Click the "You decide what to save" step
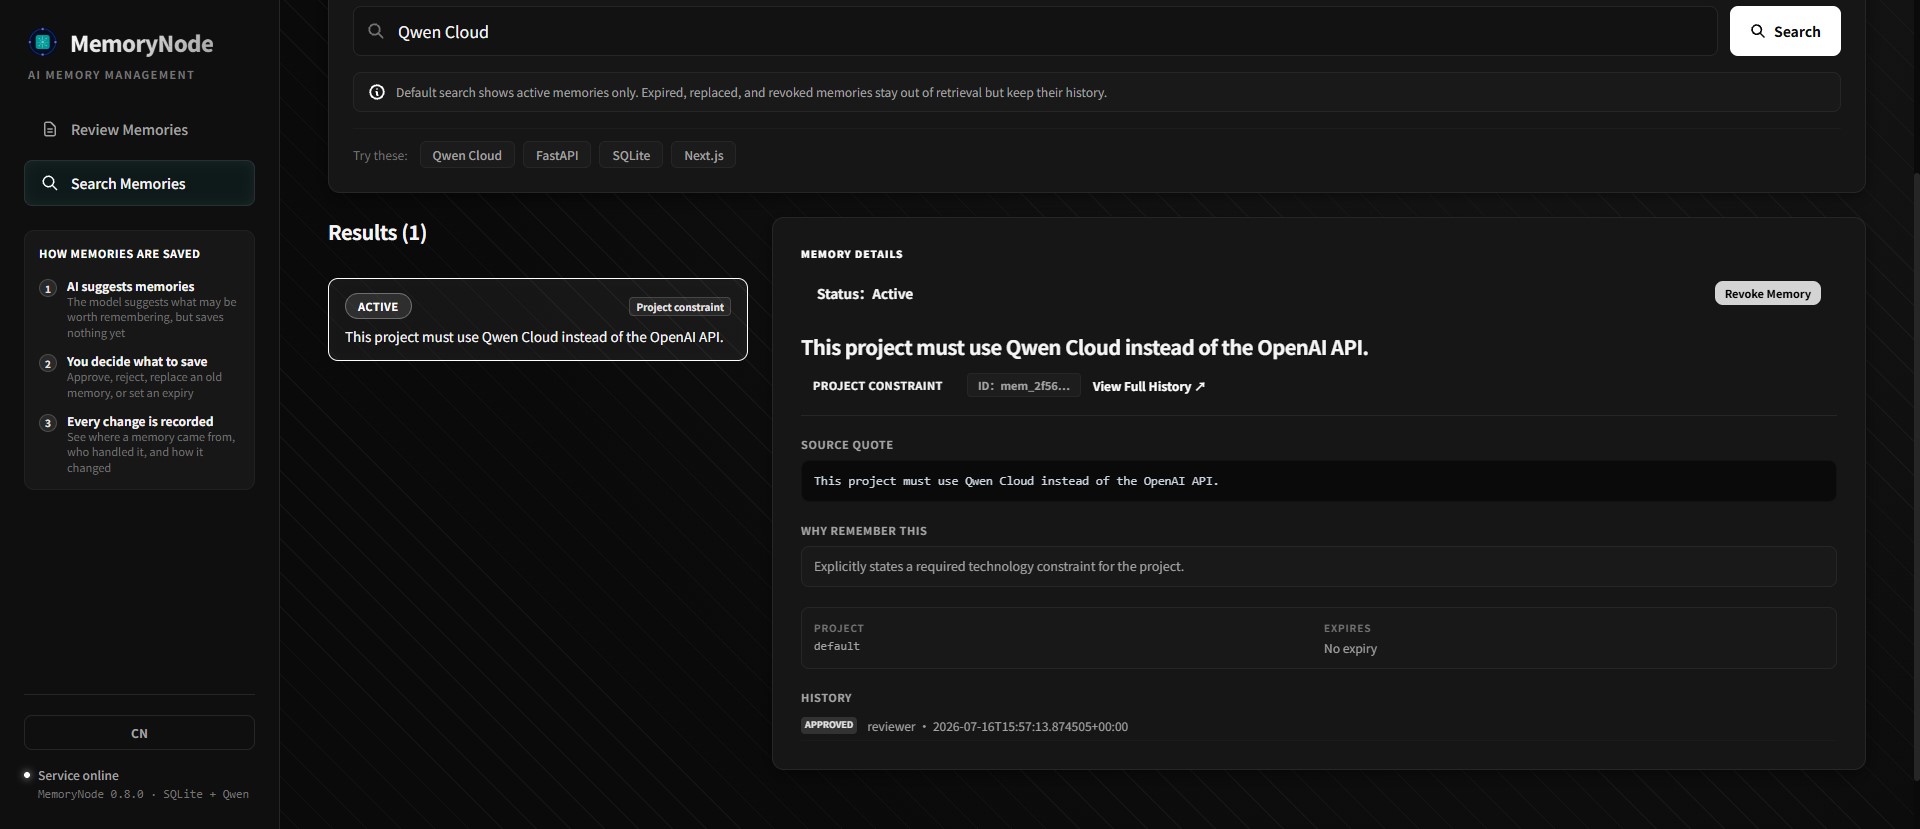 coord(137,362)
